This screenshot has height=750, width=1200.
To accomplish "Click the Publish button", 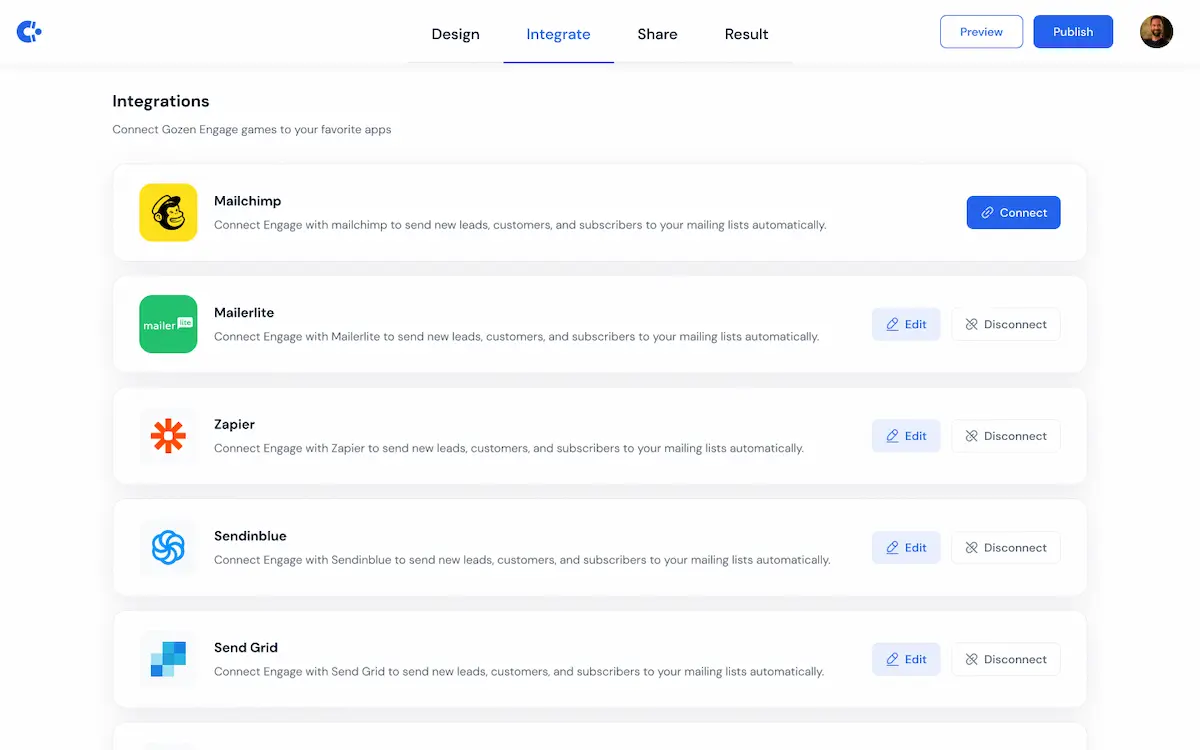I will [x=1073, y=31].
